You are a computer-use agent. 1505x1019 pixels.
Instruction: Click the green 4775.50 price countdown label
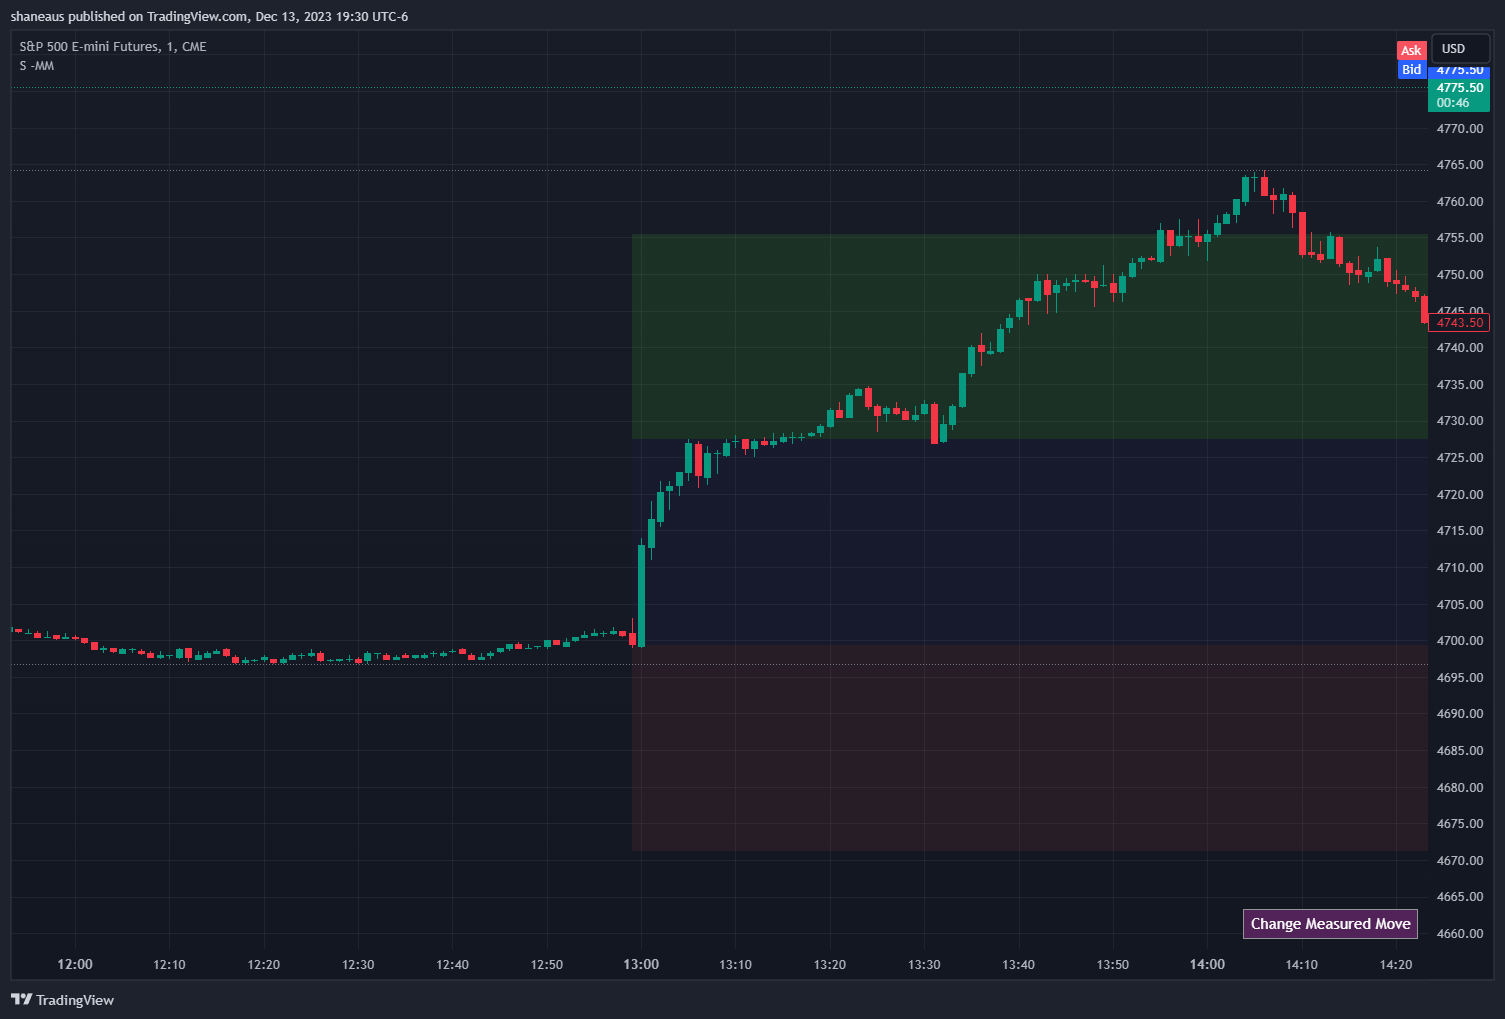[1459, 95]
